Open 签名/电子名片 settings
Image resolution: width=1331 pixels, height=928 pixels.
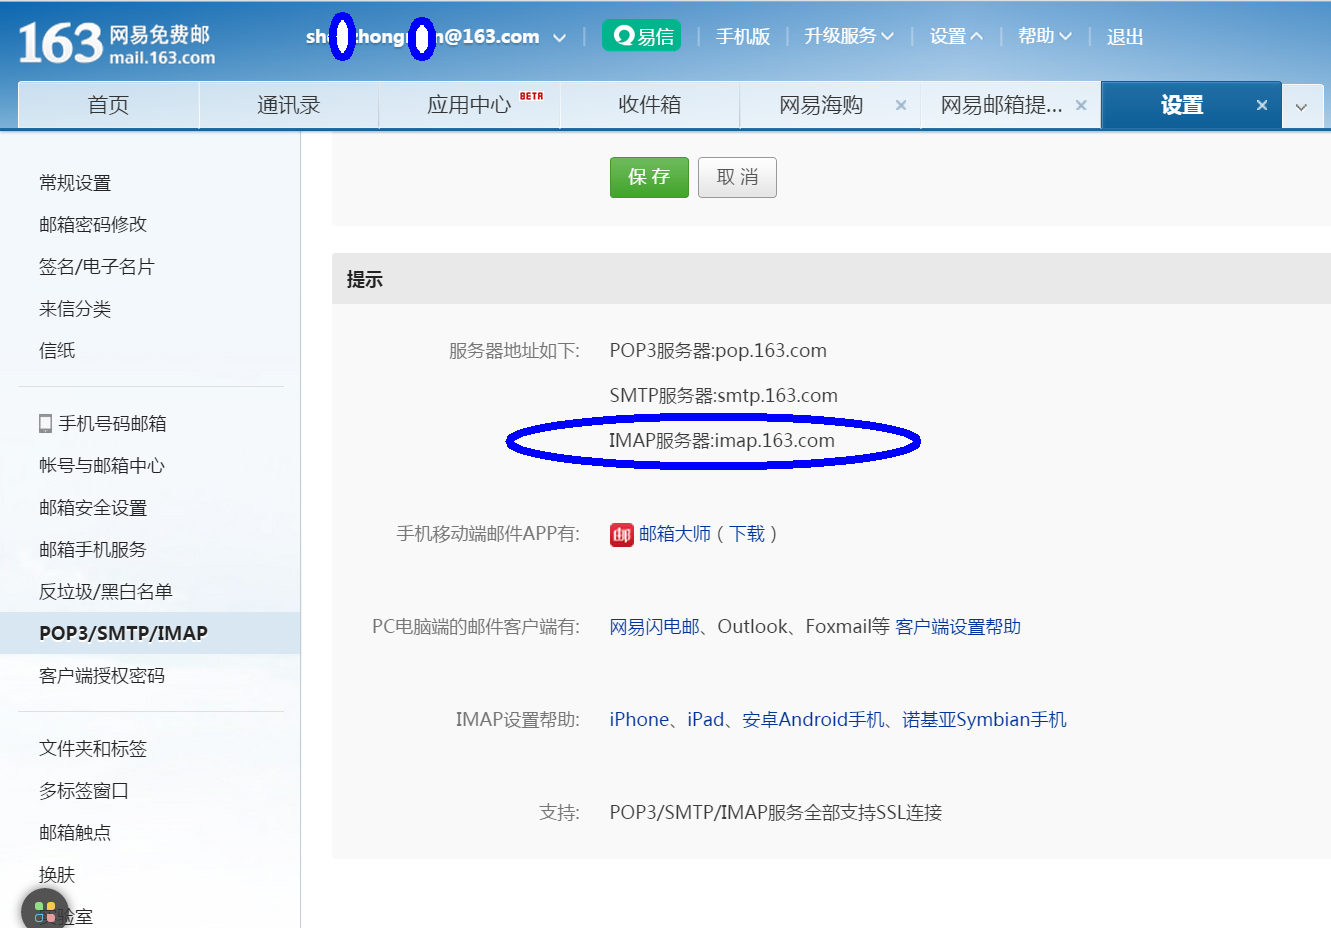coord(97,267)
